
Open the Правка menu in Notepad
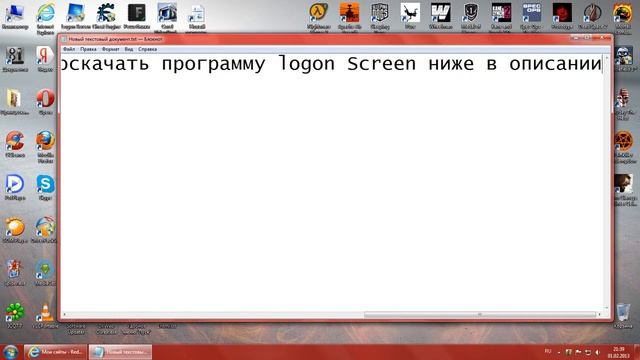click(x=88, y=49)
